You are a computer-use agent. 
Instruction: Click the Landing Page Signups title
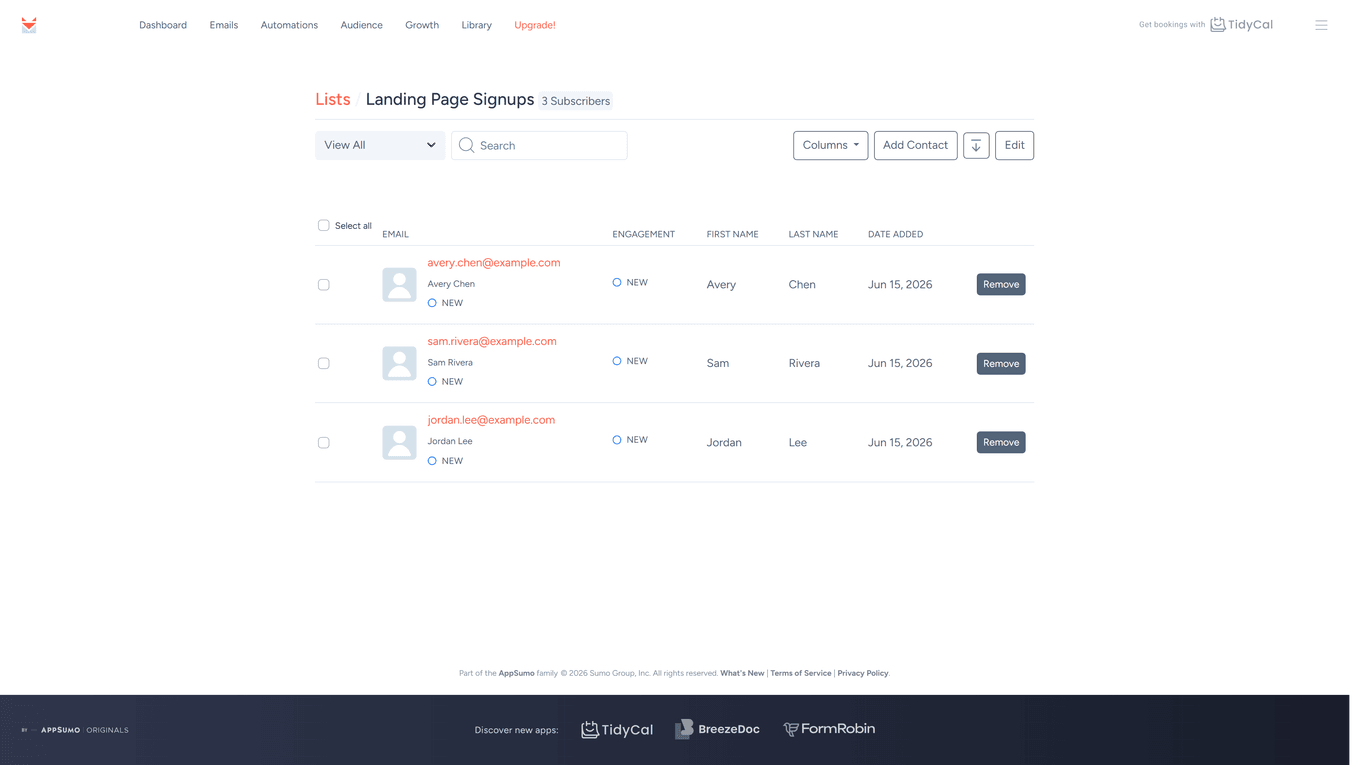[x=449, y=99]
